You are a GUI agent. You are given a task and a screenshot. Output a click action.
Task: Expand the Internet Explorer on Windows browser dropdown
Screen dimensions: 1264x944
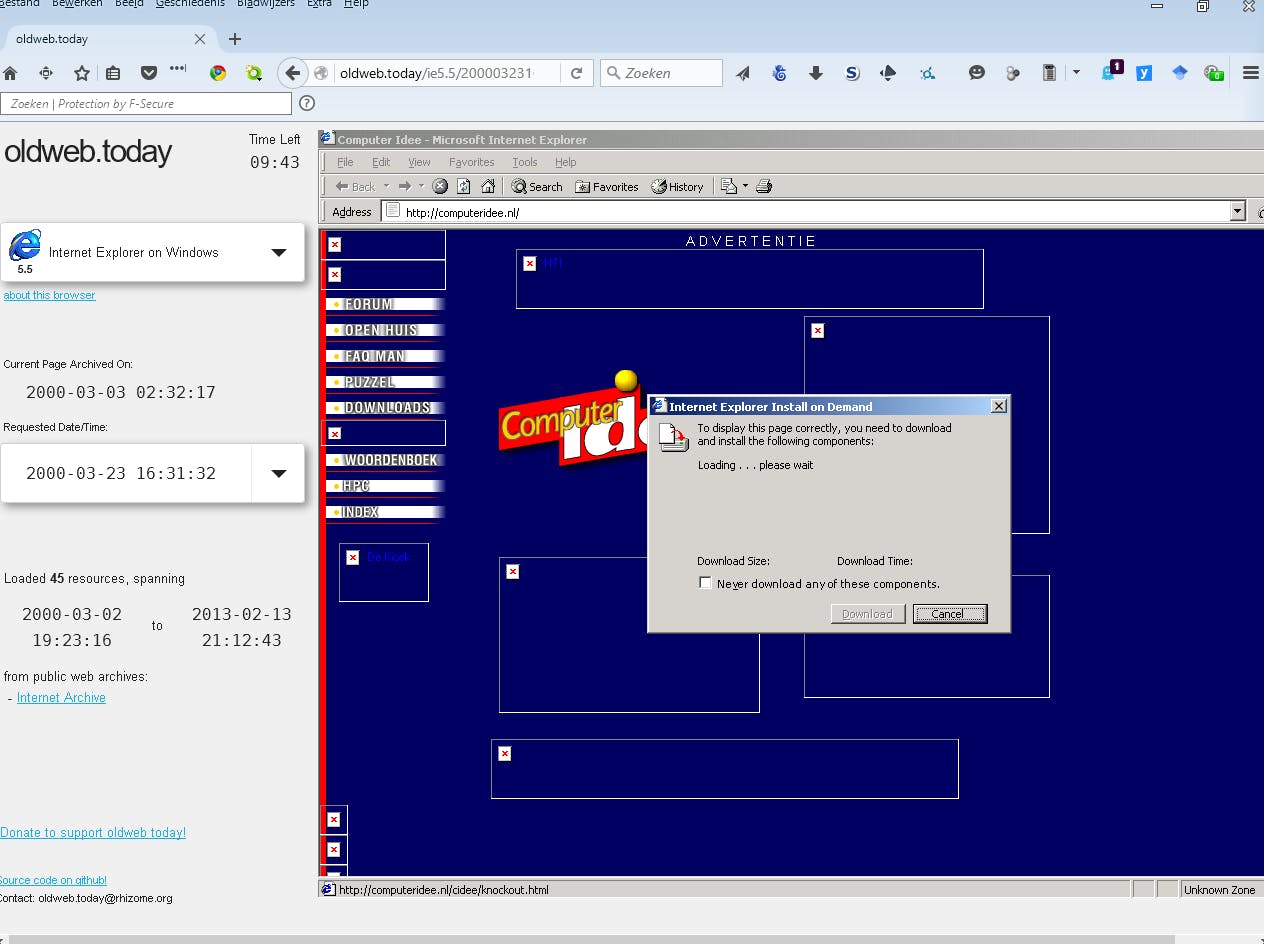(x=280, y=252)
